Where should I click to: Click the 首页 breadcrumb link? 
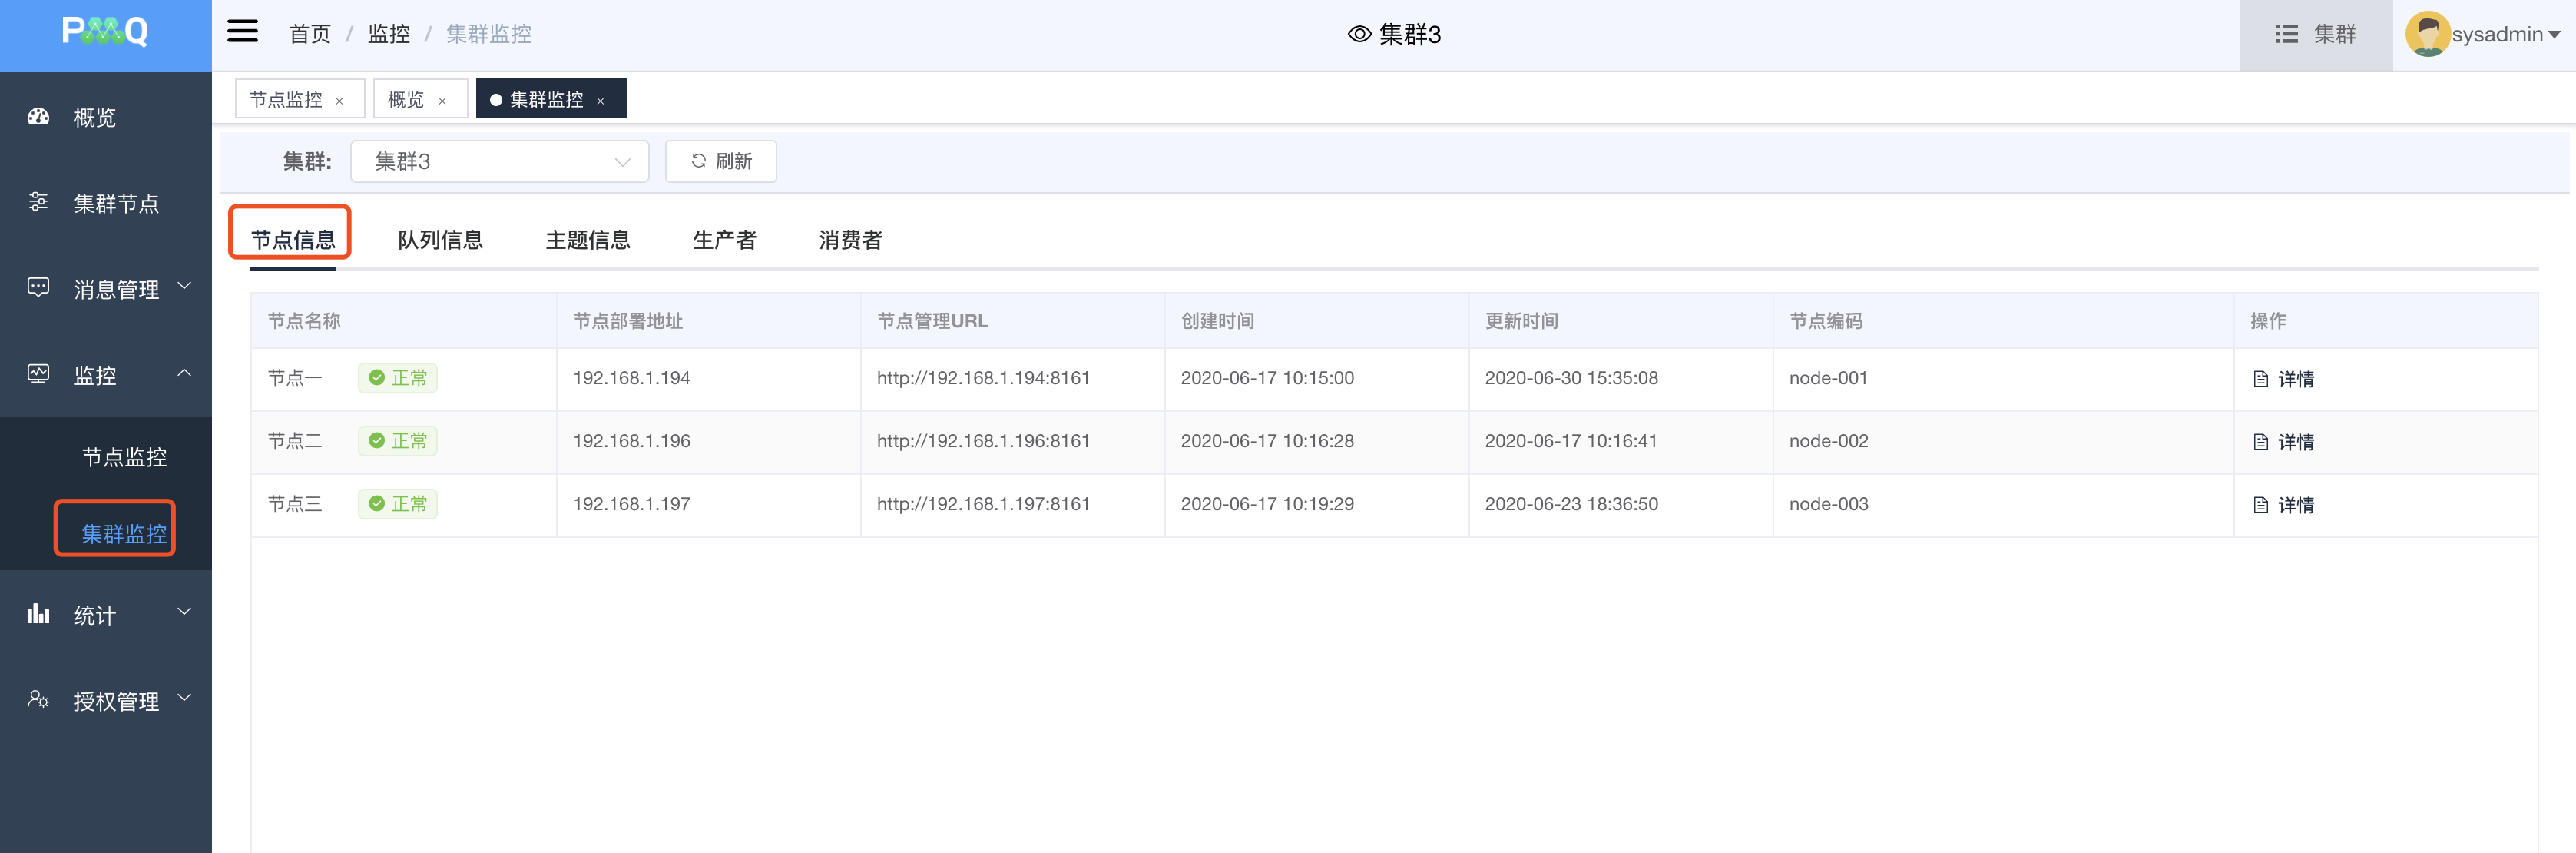(x=310, y=34)
